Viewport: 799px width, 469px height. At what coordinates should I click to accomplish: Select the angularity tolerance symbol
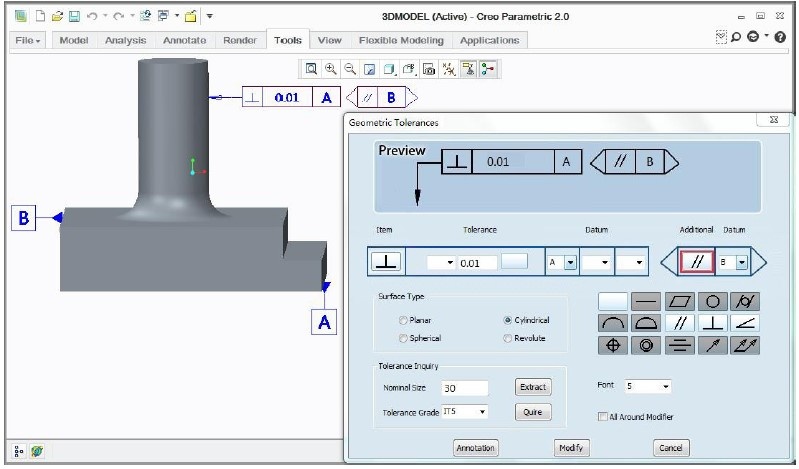tap(745, 323)
